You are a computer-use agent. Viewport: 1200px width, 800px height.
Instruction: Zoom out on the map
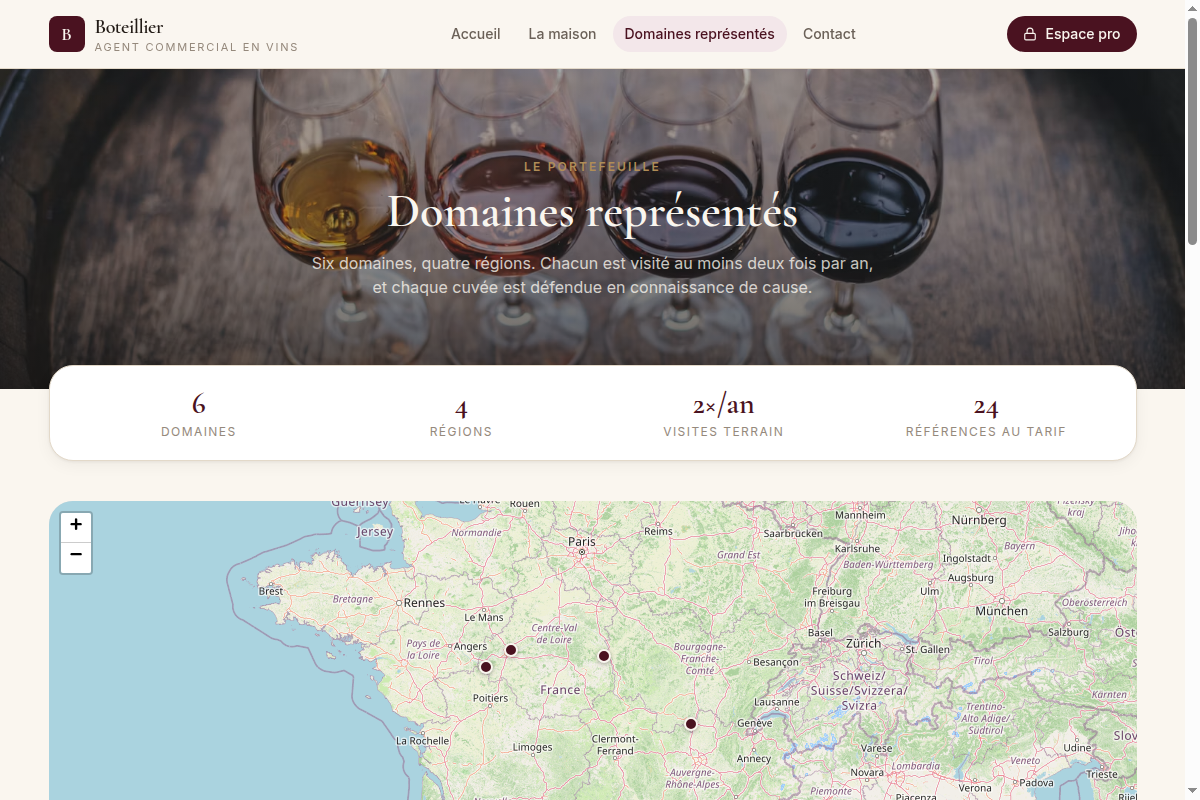point(76,558)
